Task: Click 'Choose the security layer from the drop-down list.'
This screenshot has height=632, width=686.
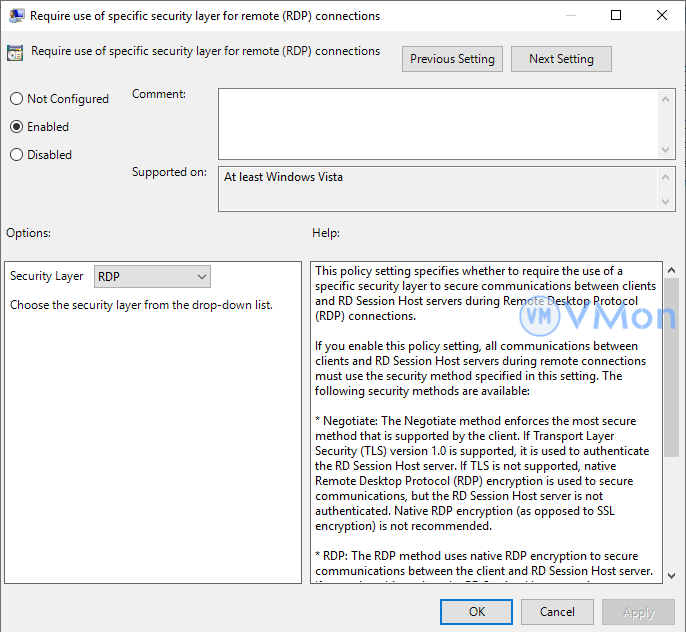Action: click(x=141, y=305)
